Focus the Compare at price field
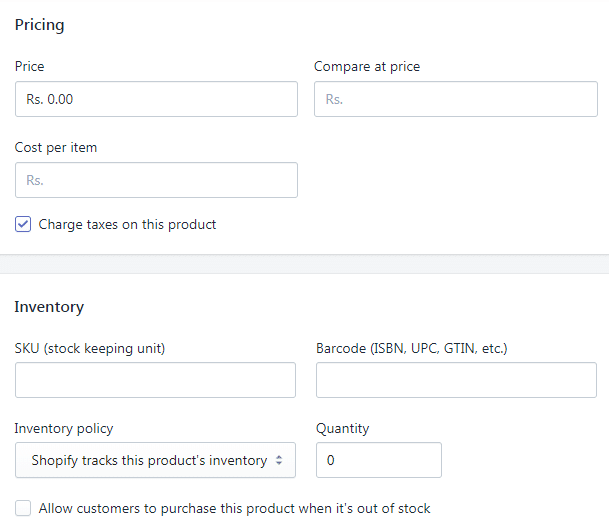Screen dimensions: 609x527 (456, 99)
